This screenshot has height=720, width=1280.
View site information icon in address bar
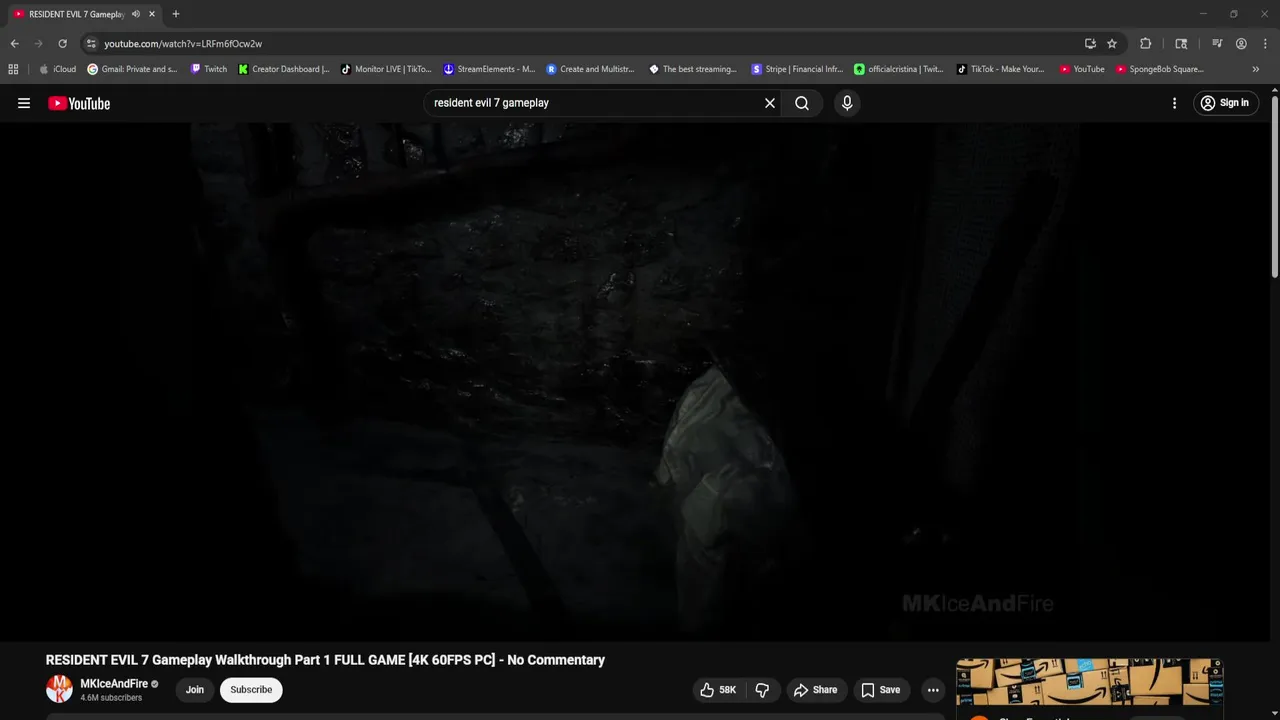pos(91,44)
